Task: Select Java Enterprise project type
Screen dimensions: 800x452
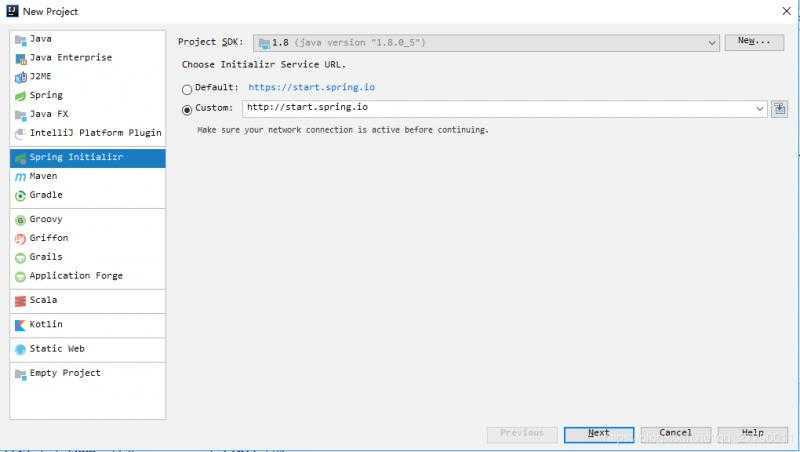Action: pos(88,58)
